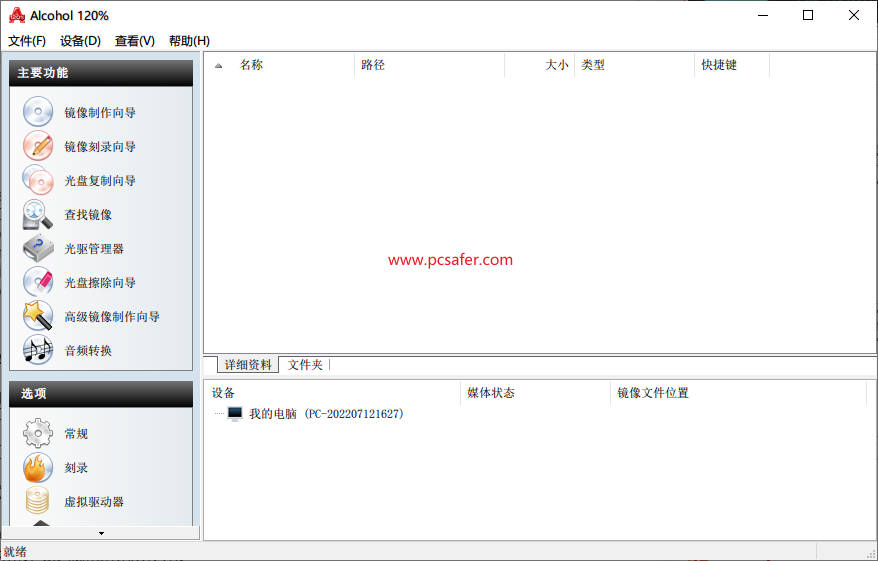Sort the list by the 名称 column

251,65
